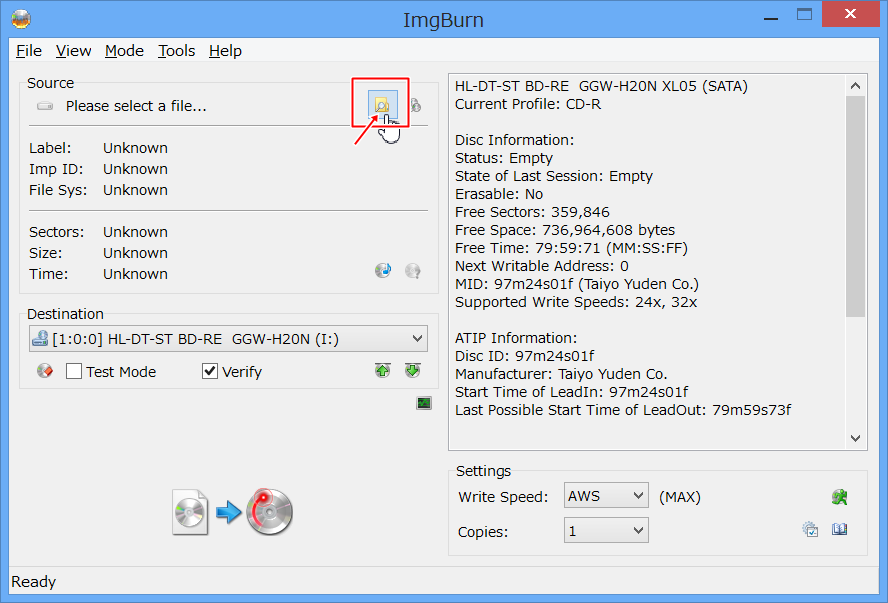Screen dimensions: 888x603
Task: Expand the Destination drive dropdown
Action: coord(417,339)
